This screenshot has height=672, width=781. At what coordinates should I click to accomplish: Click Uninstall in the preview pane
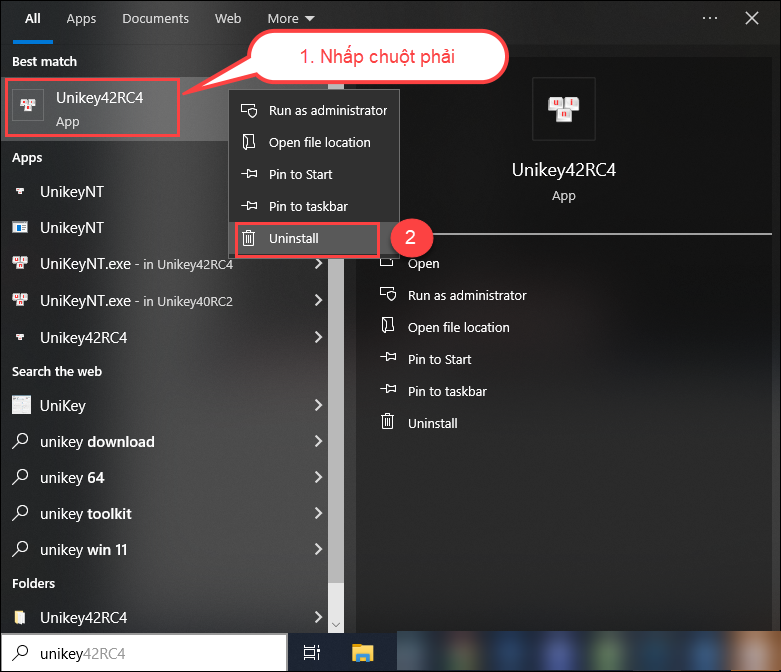tap(432, 423)
